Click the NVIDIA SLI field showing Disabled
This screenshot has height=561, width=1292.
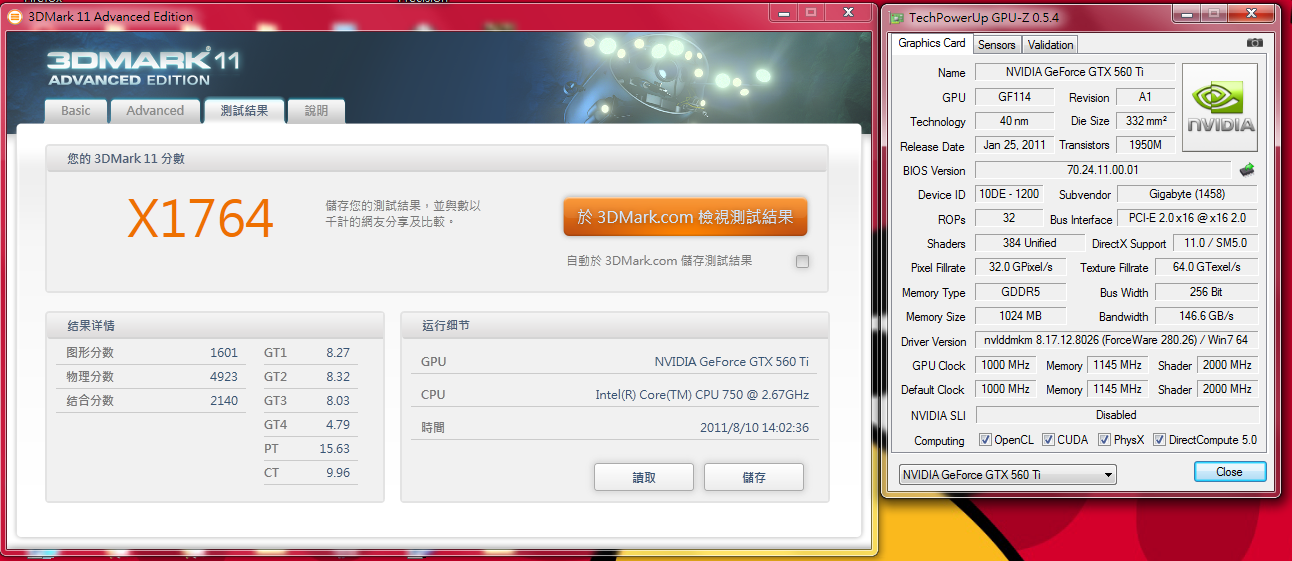point(1117,414)
